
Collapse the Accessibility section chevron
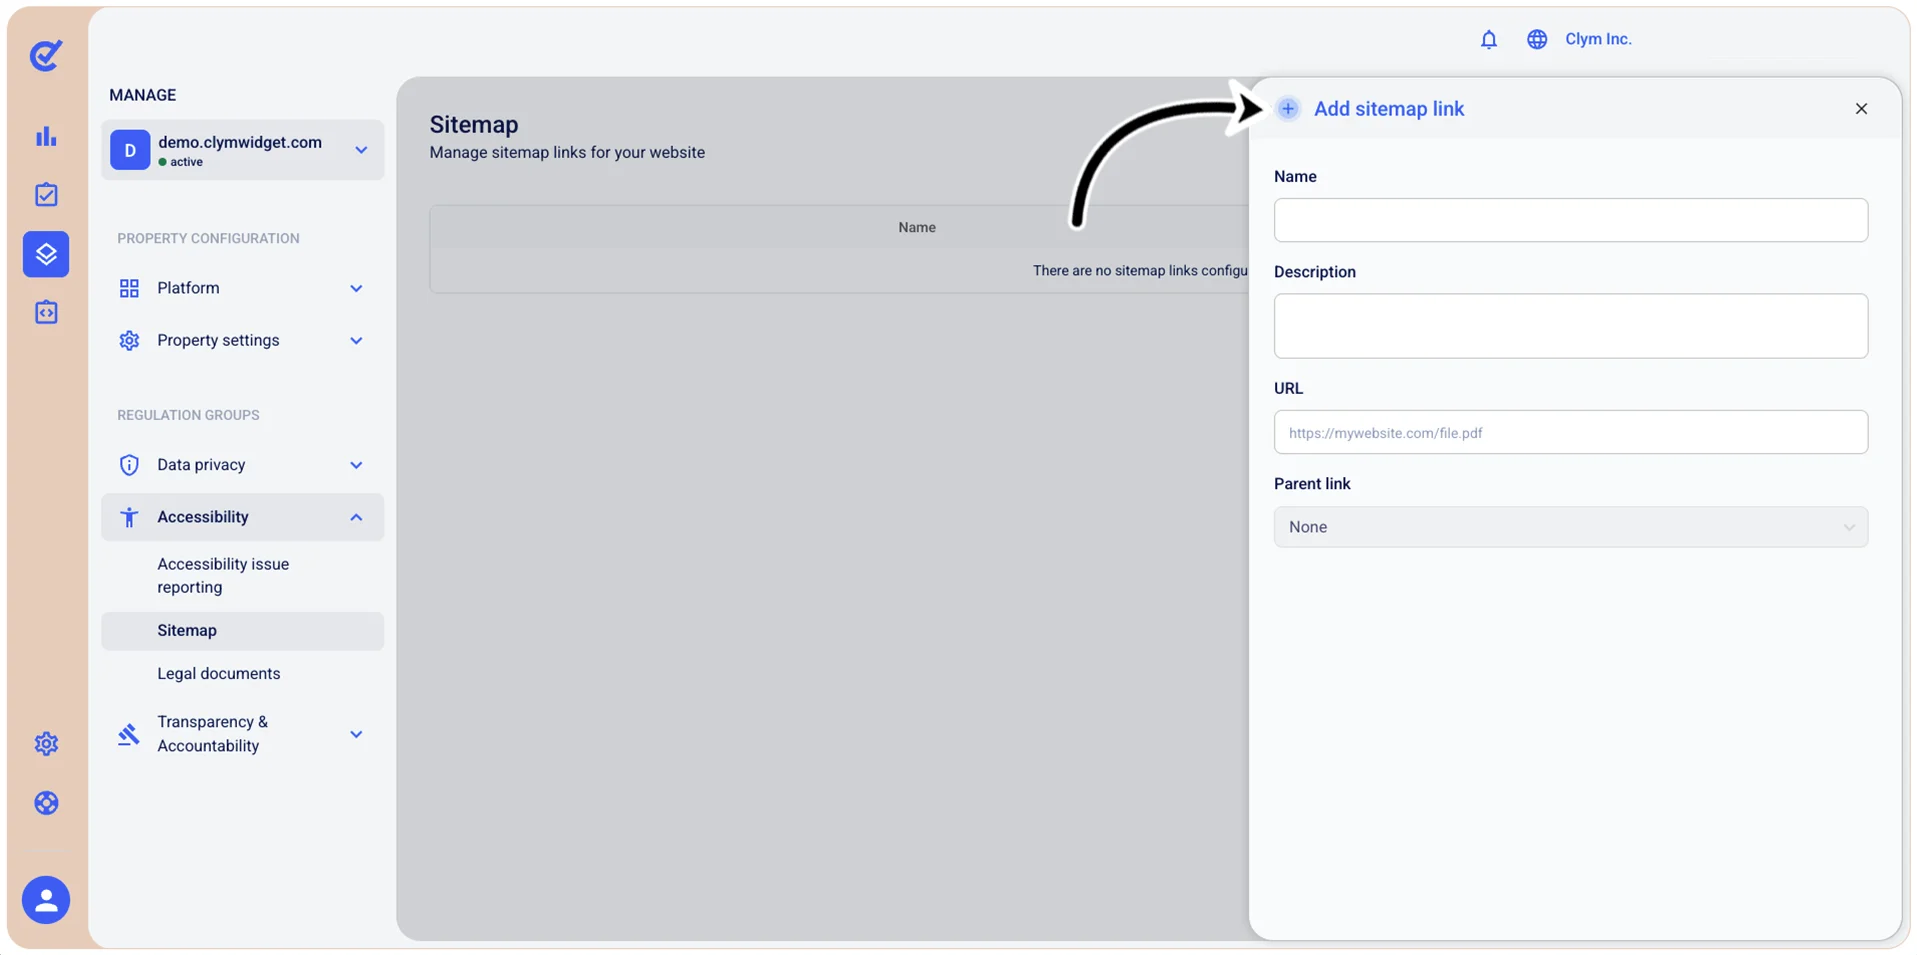point(356,517)
